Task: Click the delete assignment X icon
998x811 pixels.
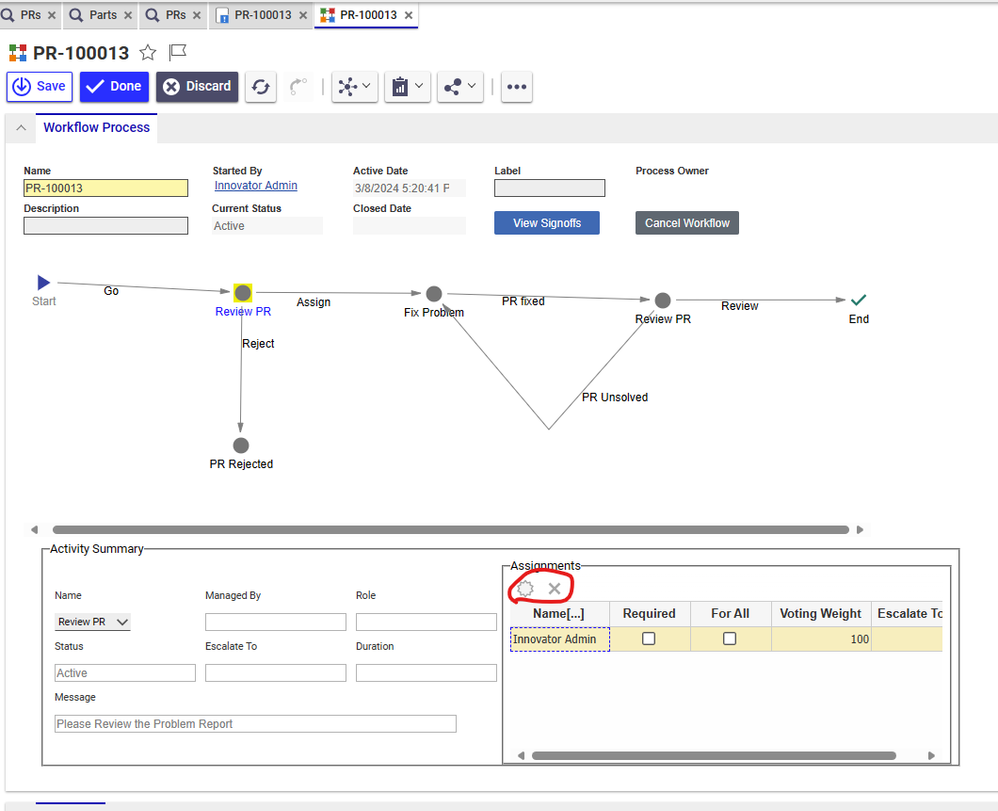Action: pos(554,588)
